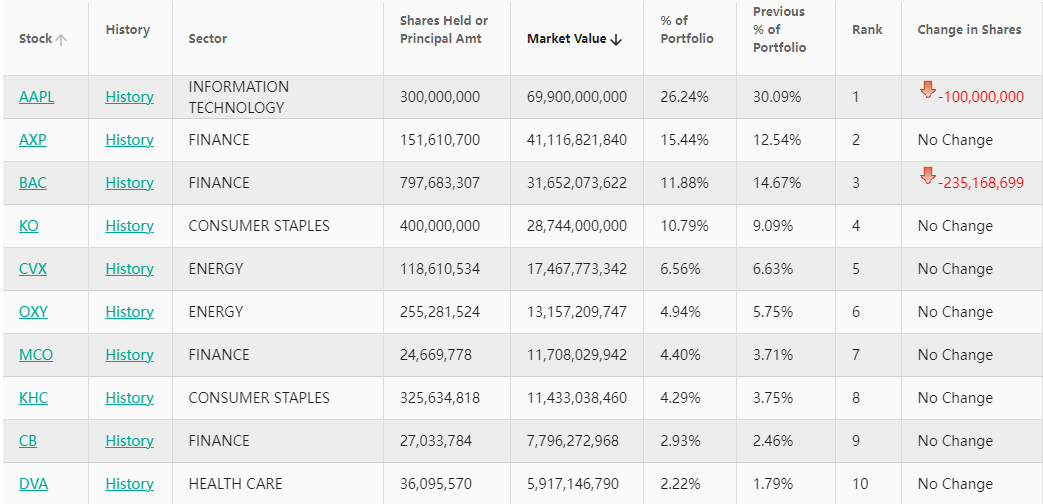Click the Stock column ascending sort arrow

tap(62, 39)
